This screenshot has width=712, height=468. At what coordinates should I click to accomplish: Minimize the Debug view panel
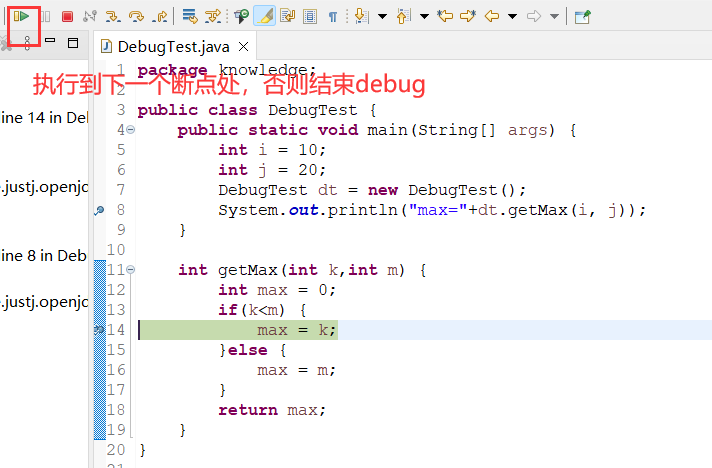point(50,40)
